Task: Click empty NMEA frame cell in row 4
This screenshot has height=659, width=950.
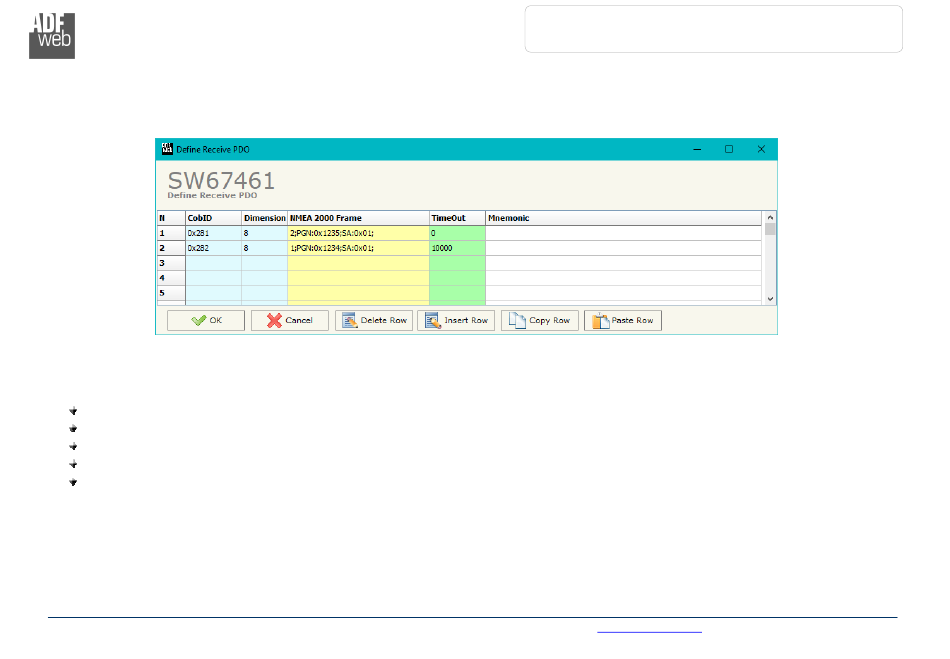Action: click(x=358, y=278)
